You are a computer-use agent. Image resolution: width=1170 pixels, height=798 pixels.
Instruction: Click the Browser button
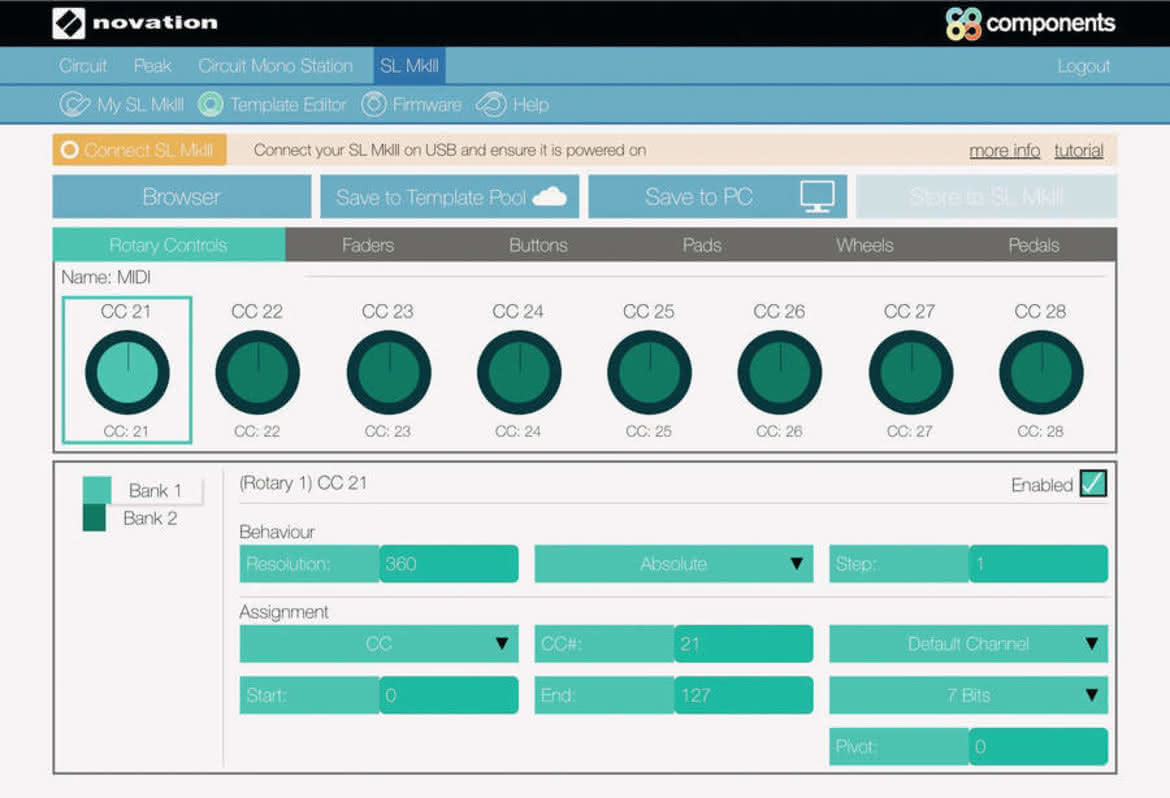click(x=182, y=197)
